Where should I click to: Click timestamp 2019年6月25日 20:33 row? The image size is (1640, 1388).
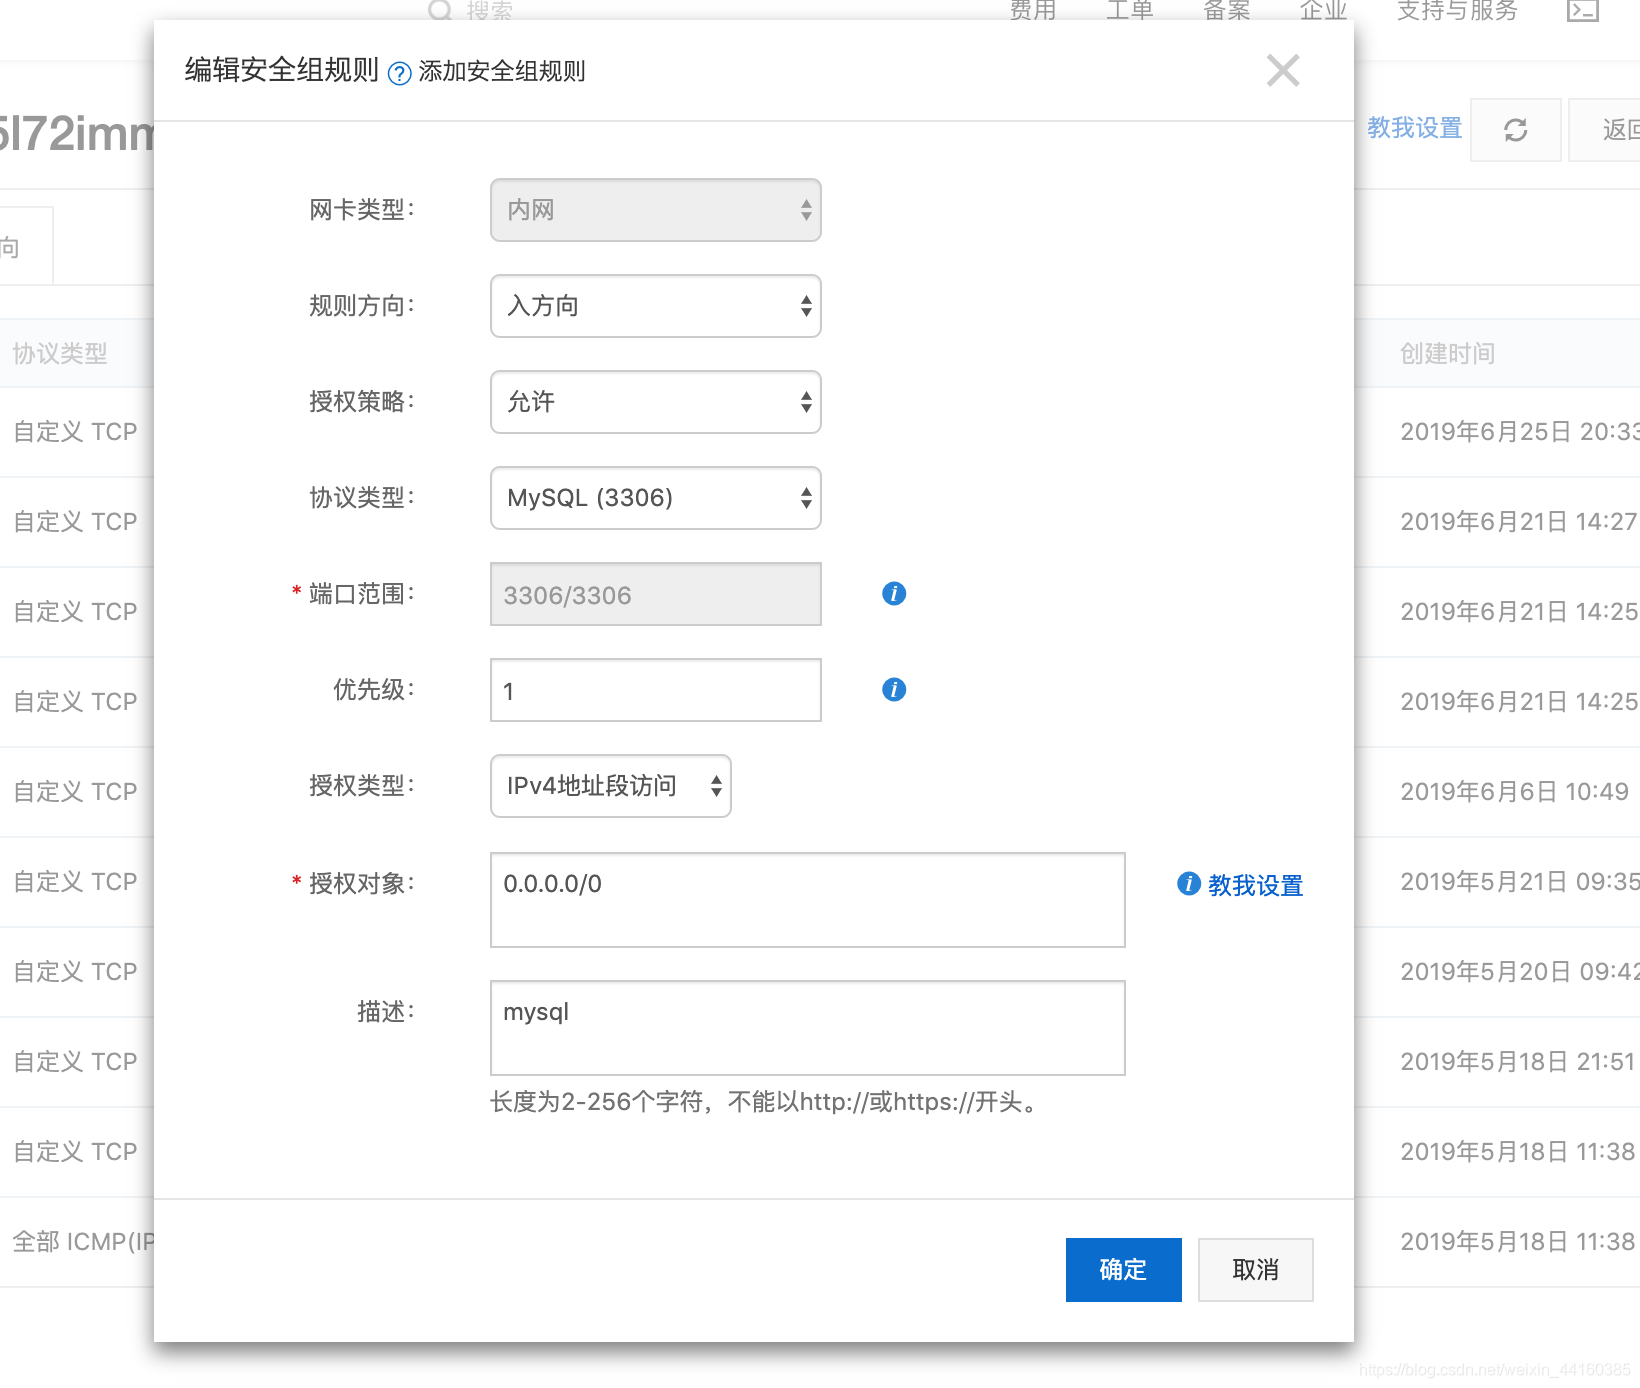pyautogui.click(x=1519, y=432)
